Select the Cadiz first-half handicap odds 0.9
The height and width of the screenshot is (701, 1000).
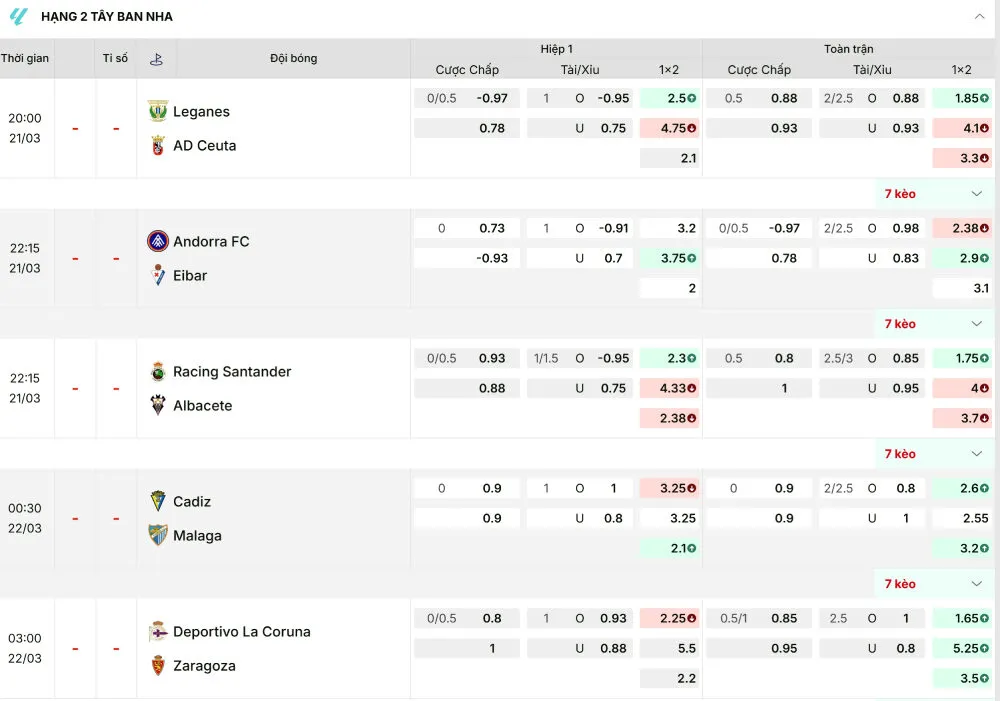click(467, 488)
